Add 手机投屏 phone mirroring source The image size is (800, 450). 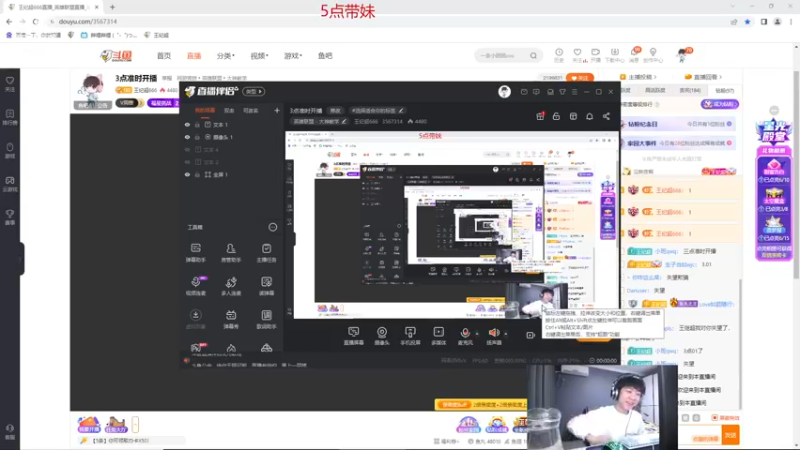410,336
